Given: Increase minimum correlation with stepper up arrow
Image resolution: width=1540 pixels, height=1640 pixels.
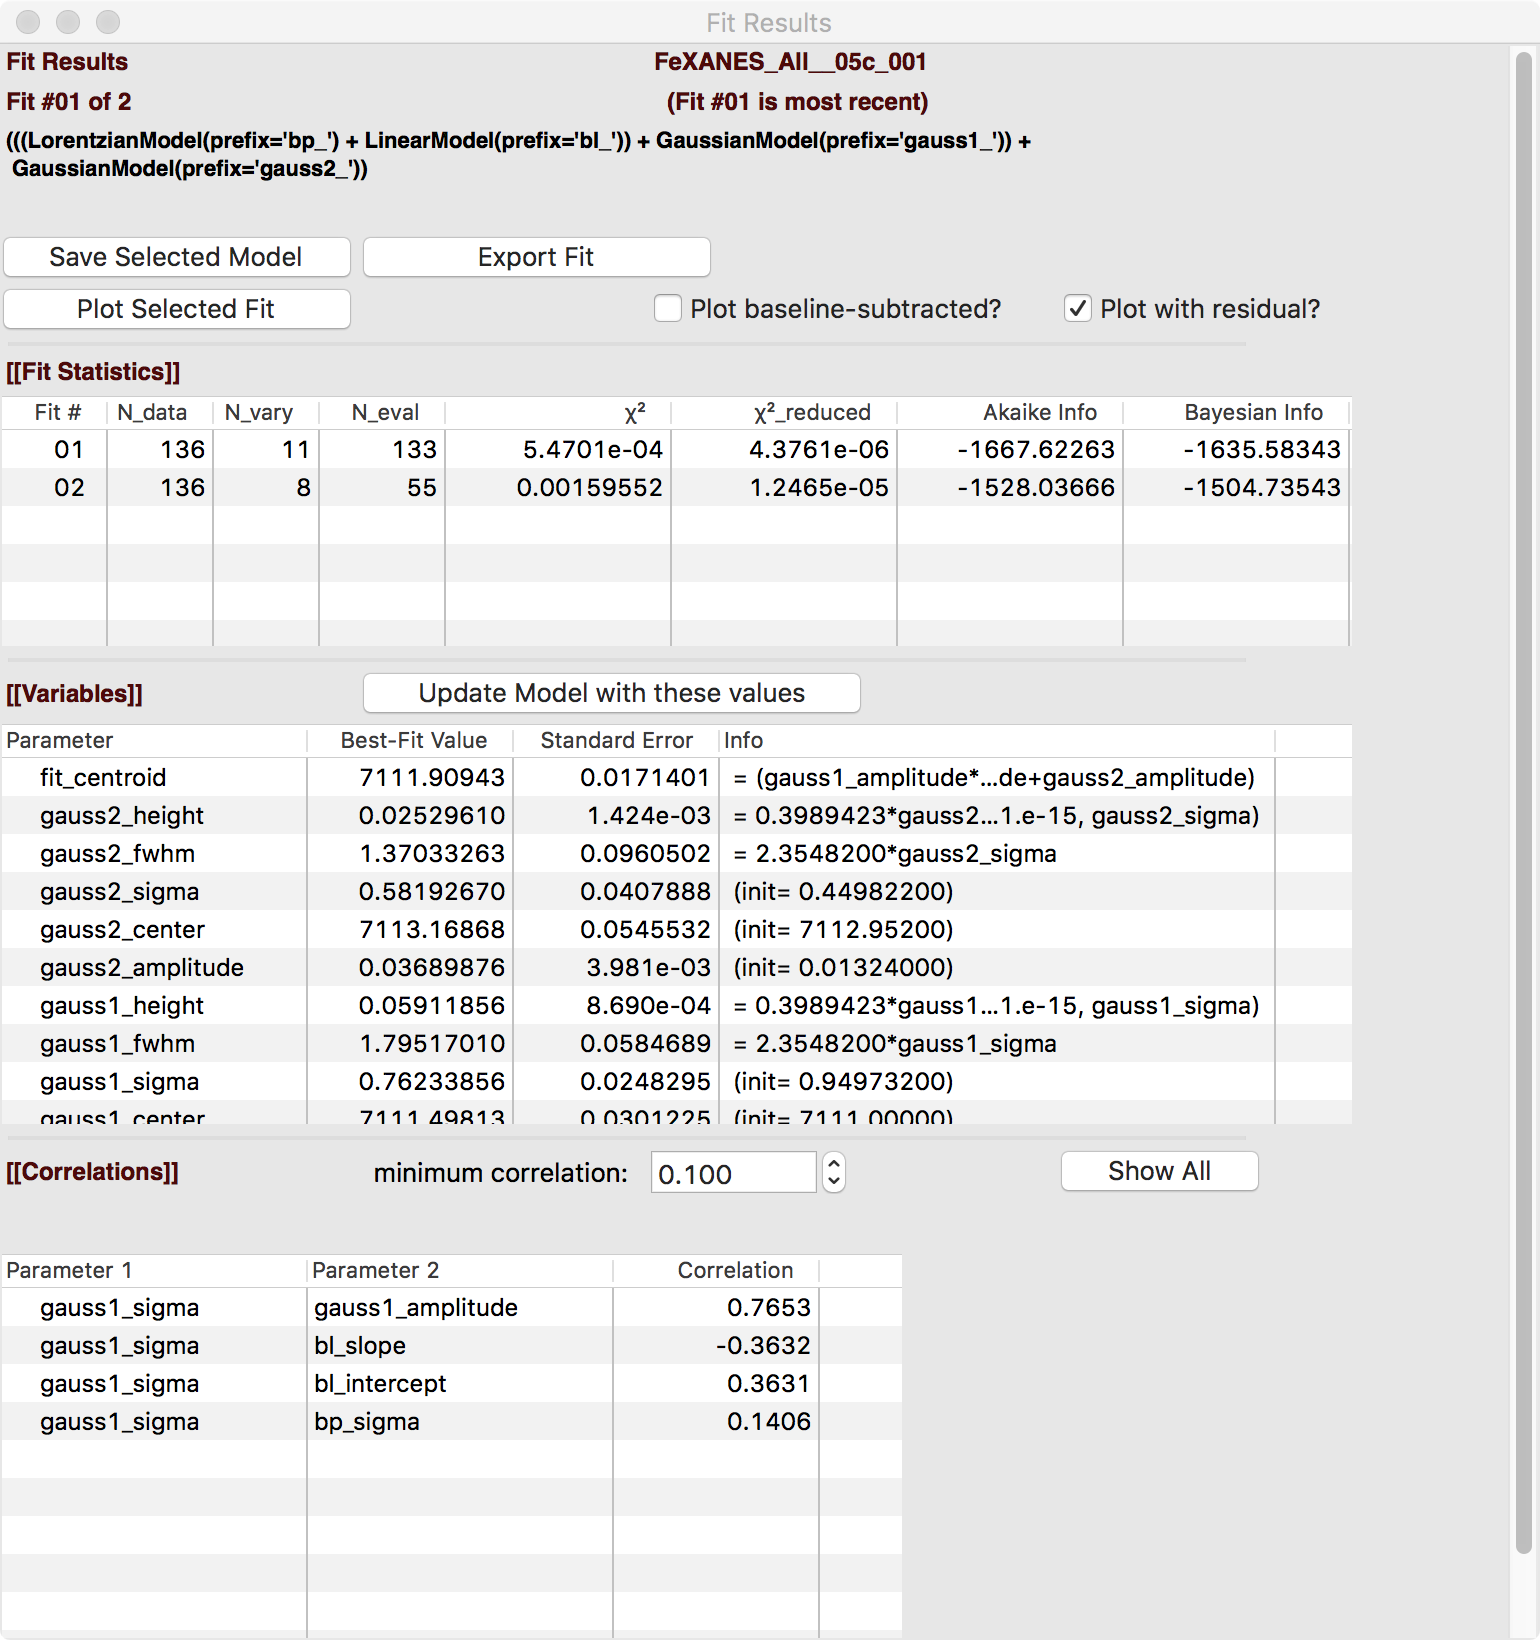Looking at the screenshot, I should [833, 1163].
